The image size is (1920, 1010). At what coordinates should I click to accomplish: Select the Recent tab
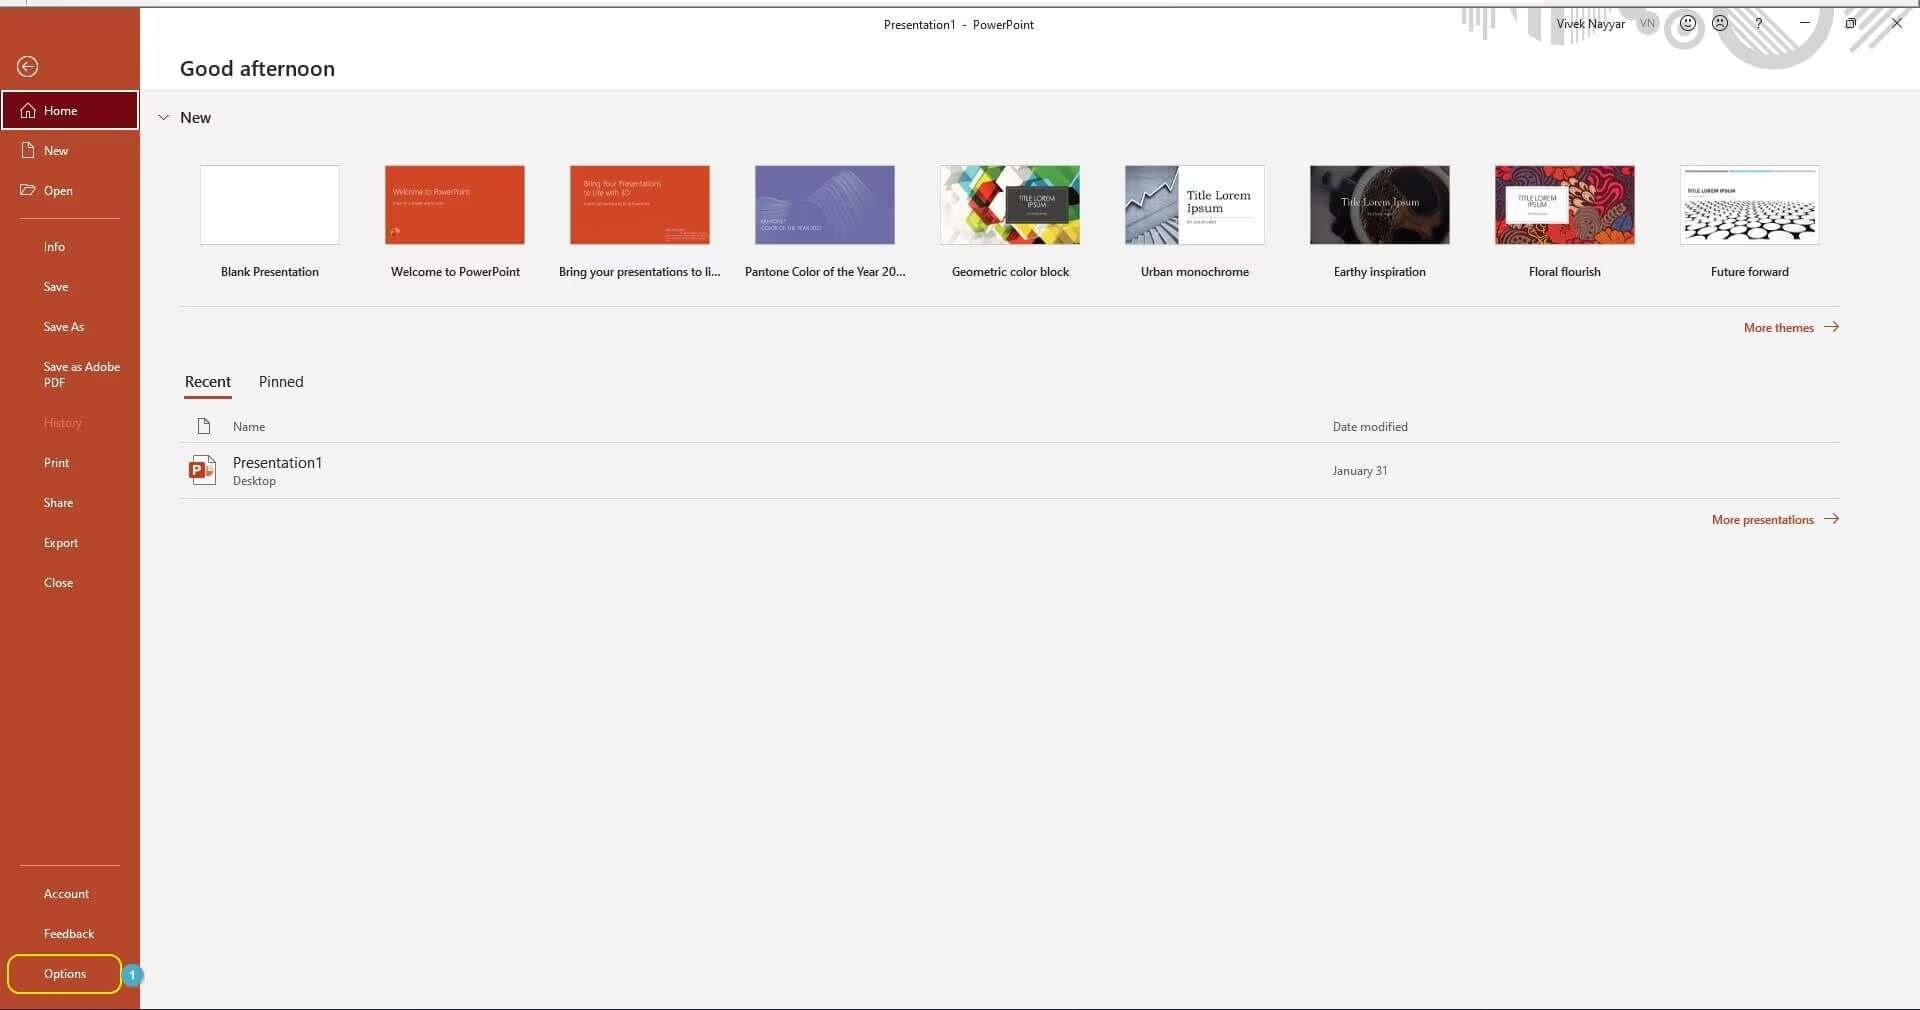pos(208,382)
